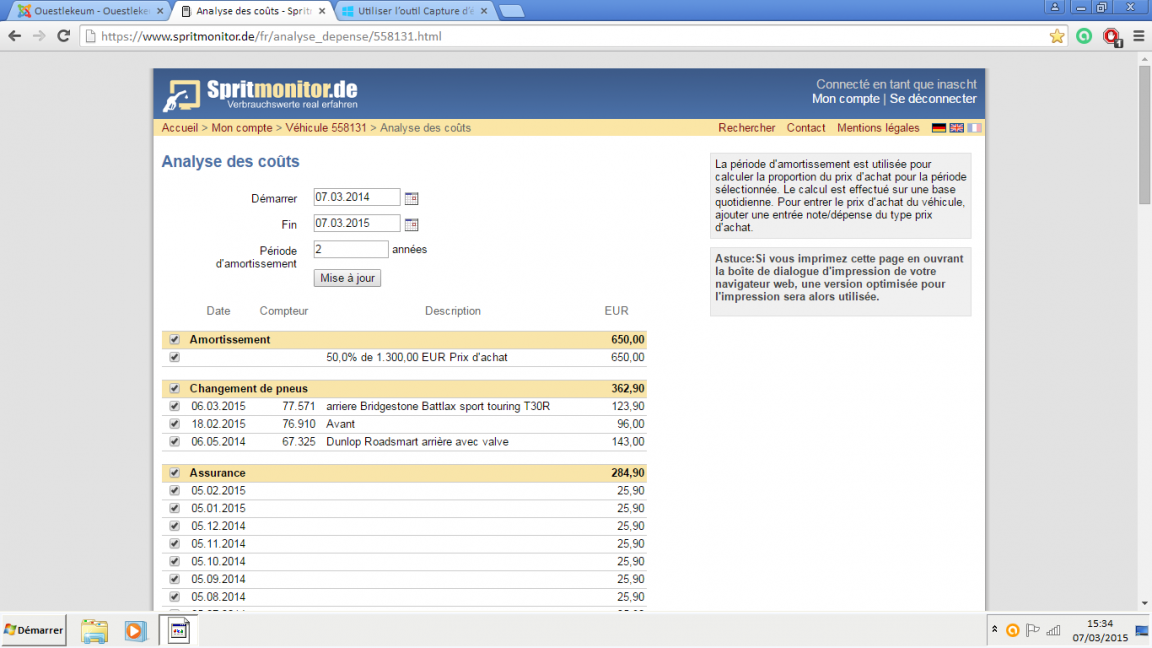
Task: Open the calendar picker beside Fin date
Action: 411,224
